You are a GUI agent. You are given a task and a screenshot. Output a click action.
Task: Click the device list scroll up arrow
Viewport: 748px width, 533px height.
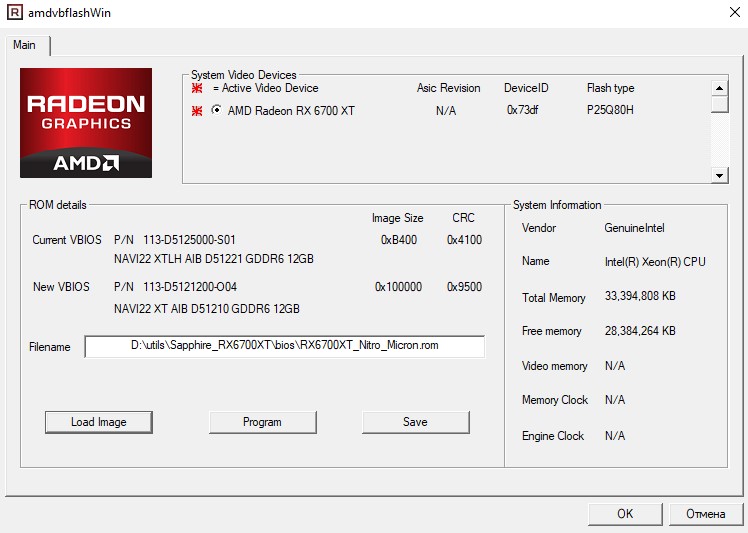(x=719, y=88)
